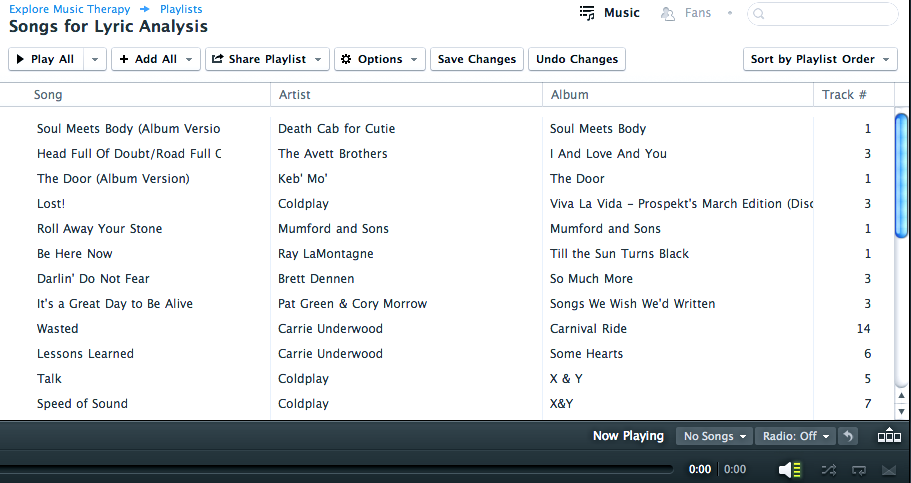Open the Fans section icon
911x483 pixels.
(x=668, y=13)
